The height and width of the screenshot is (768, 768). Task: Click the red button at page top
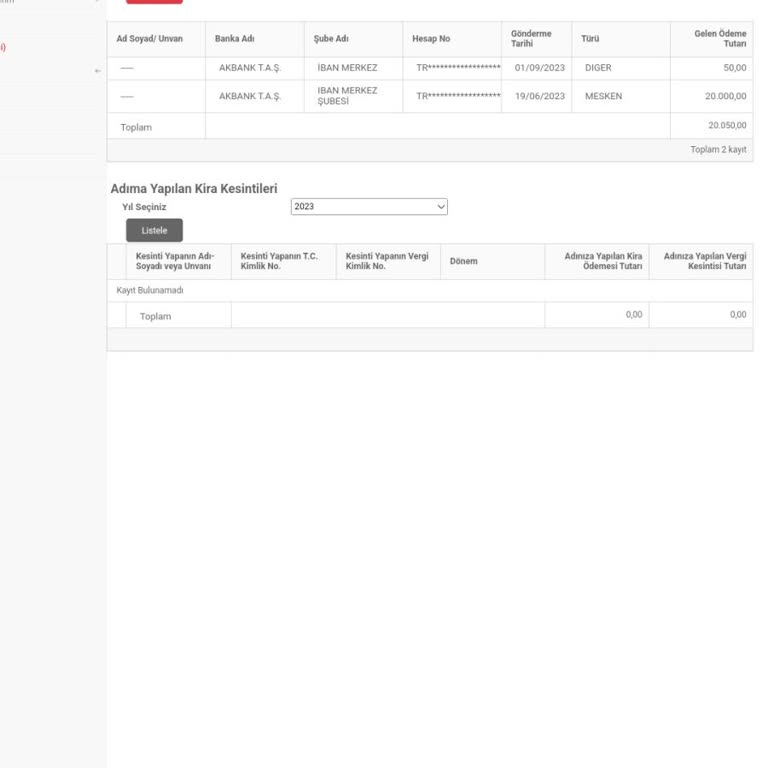(154, 2)
